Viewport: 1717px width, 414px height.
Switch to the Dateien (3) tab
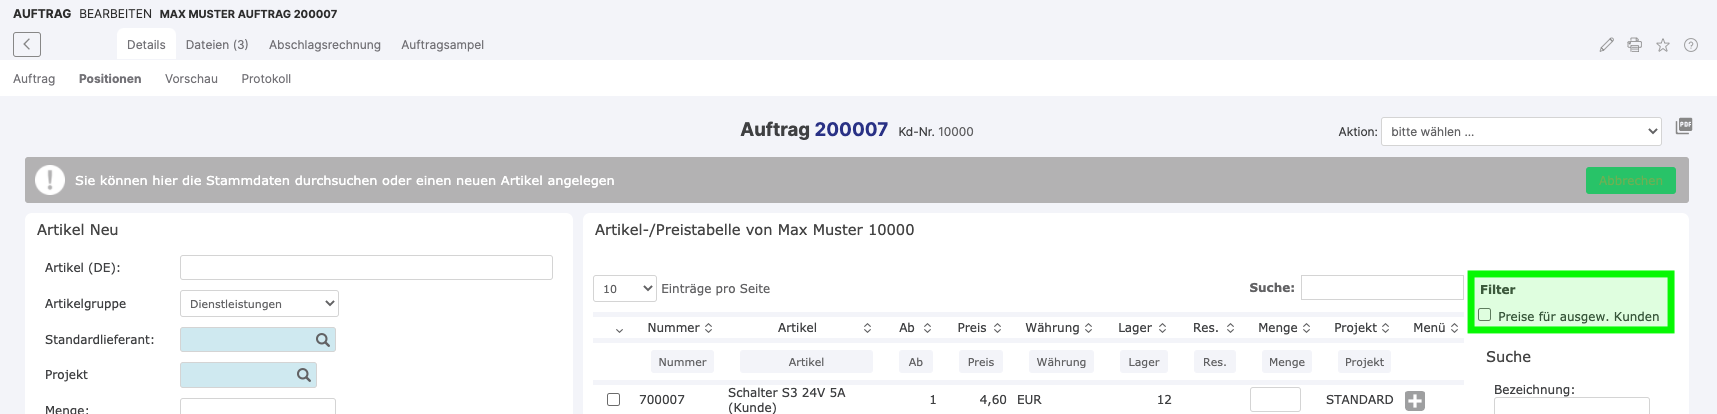pyautogui.click(x=217, y=45)
